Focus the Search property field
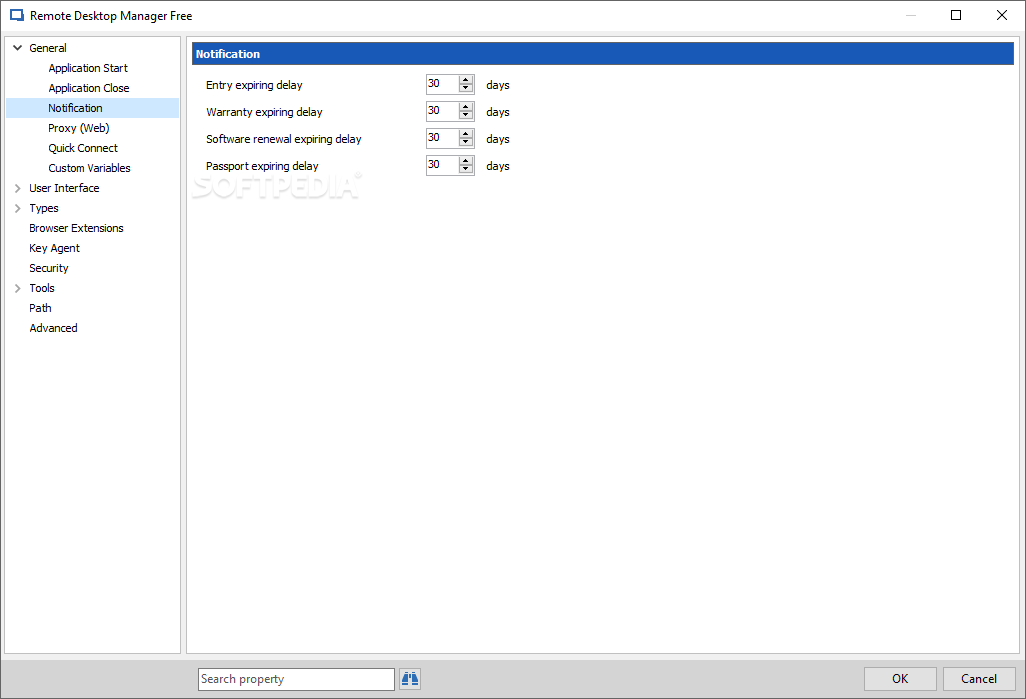 pyautogui.click(x=296, y=679)
